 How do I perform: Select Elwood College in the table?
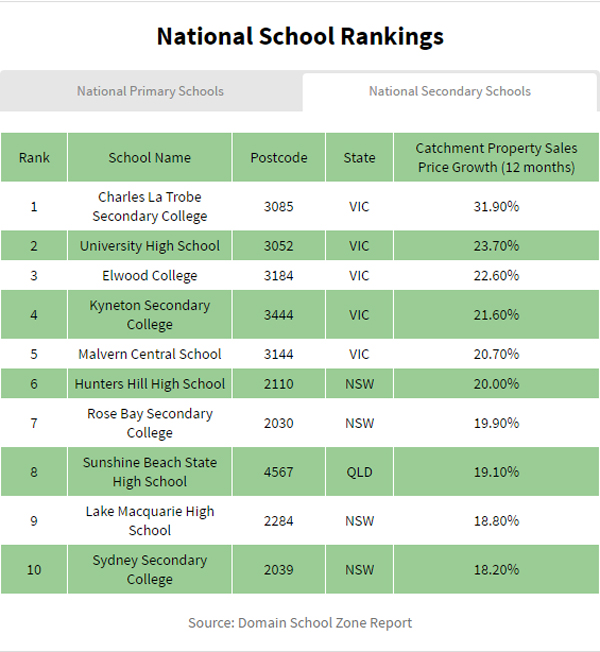tap(150, 276)
